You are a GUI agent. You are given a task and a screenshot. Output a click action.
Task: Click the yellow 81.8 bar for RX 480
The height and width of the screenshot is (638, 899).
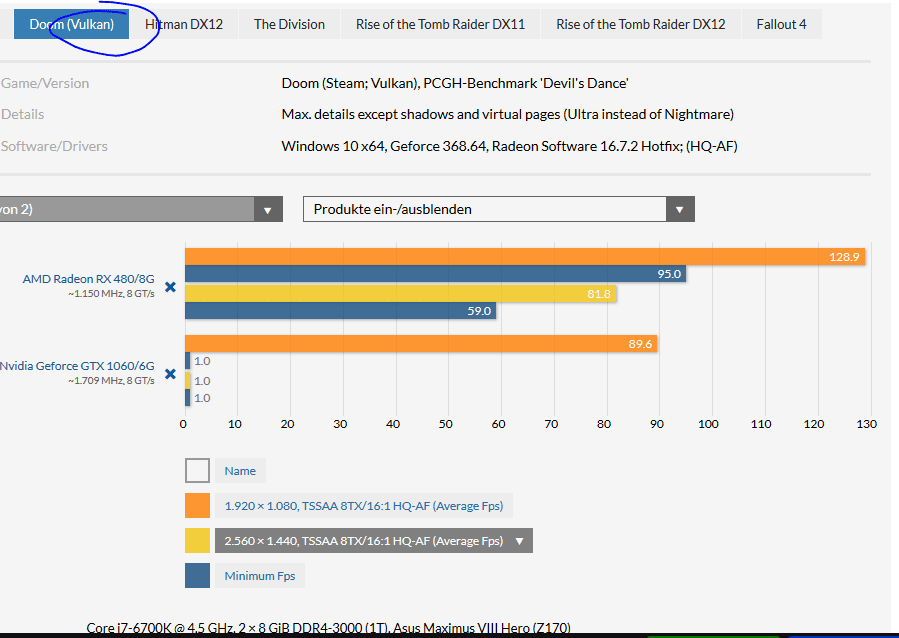(x=400, y=294)
